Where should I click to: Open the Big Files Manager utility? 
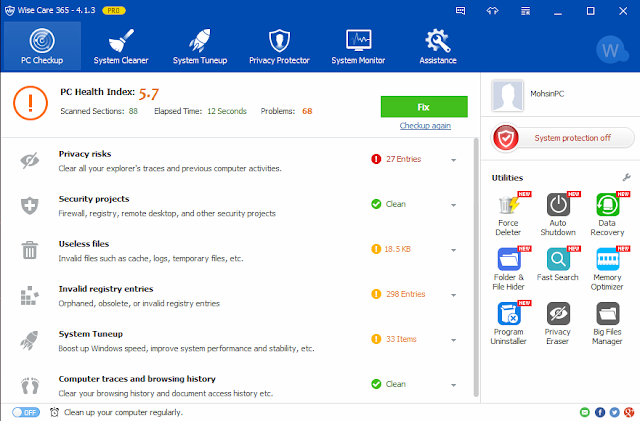pos(607,323)
